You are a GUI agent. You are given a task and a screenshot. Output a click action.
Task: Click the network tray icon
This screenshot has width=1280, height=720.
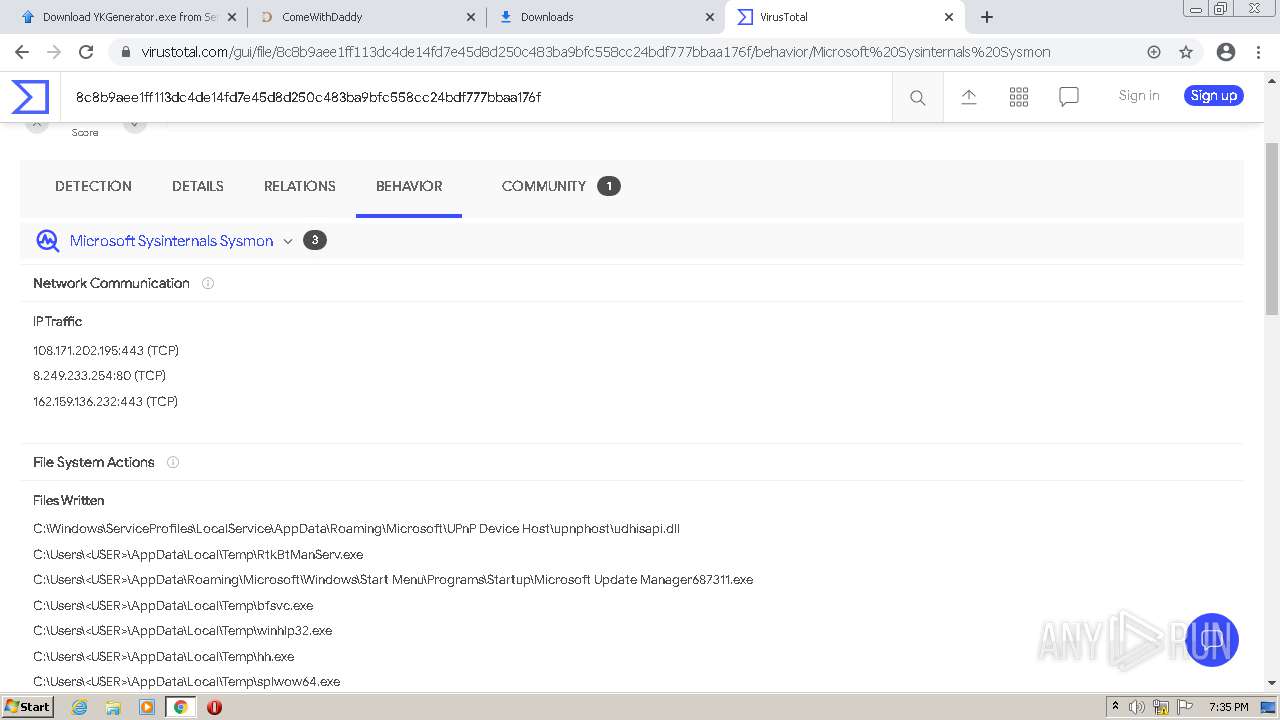[x=1161, y=707]
